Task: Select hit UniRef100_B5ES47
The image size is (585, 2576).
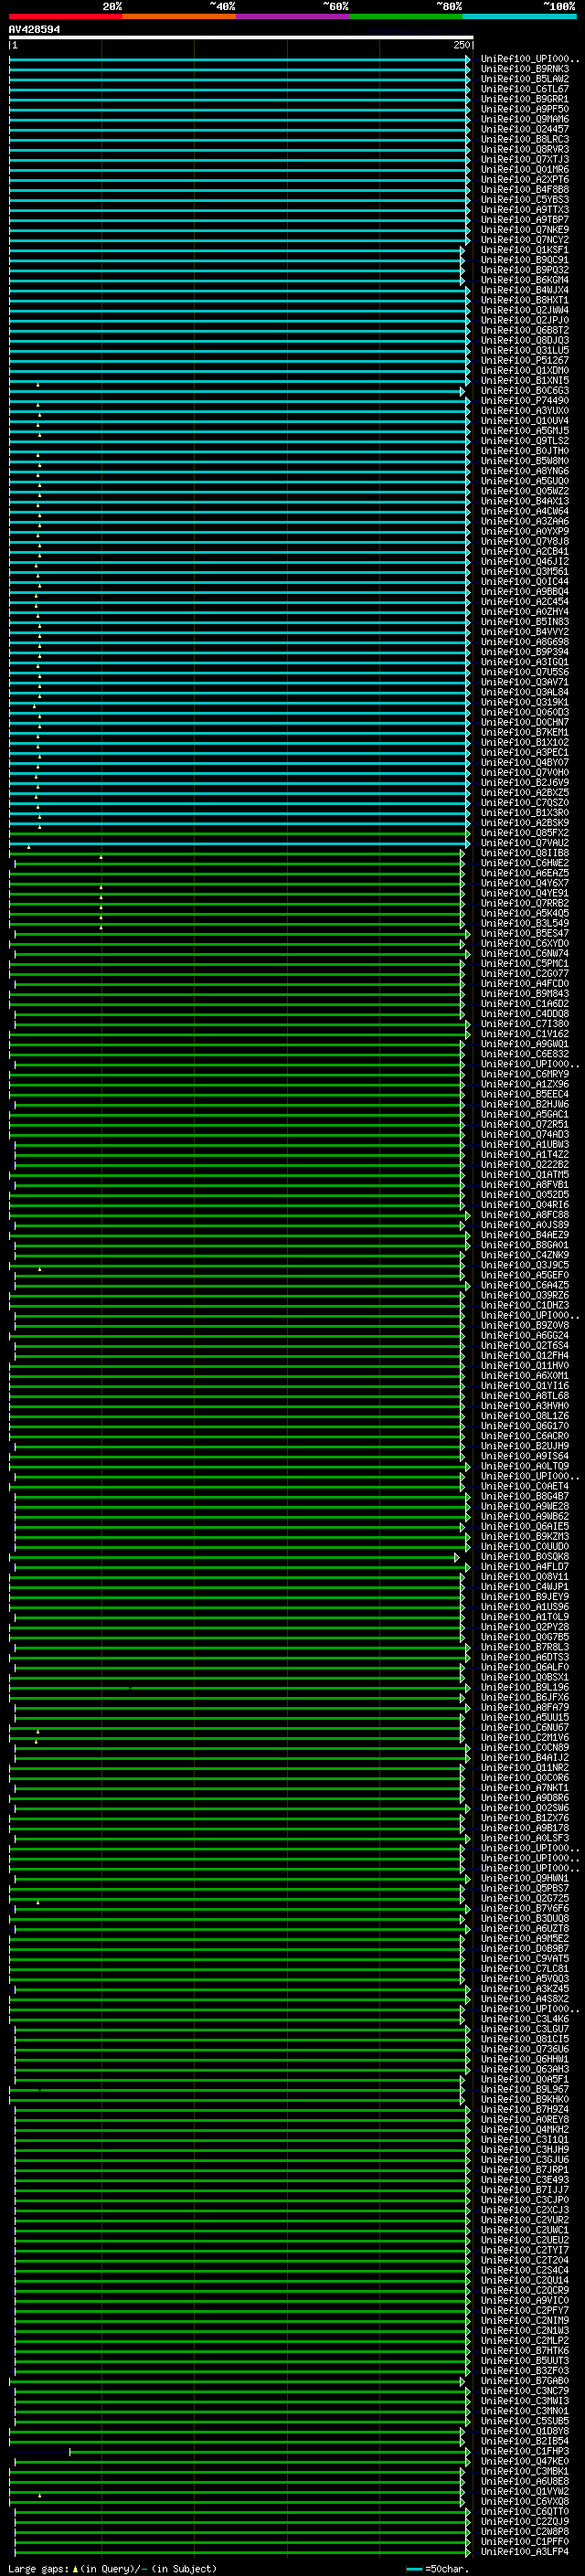Action: (x=525, y=934)
